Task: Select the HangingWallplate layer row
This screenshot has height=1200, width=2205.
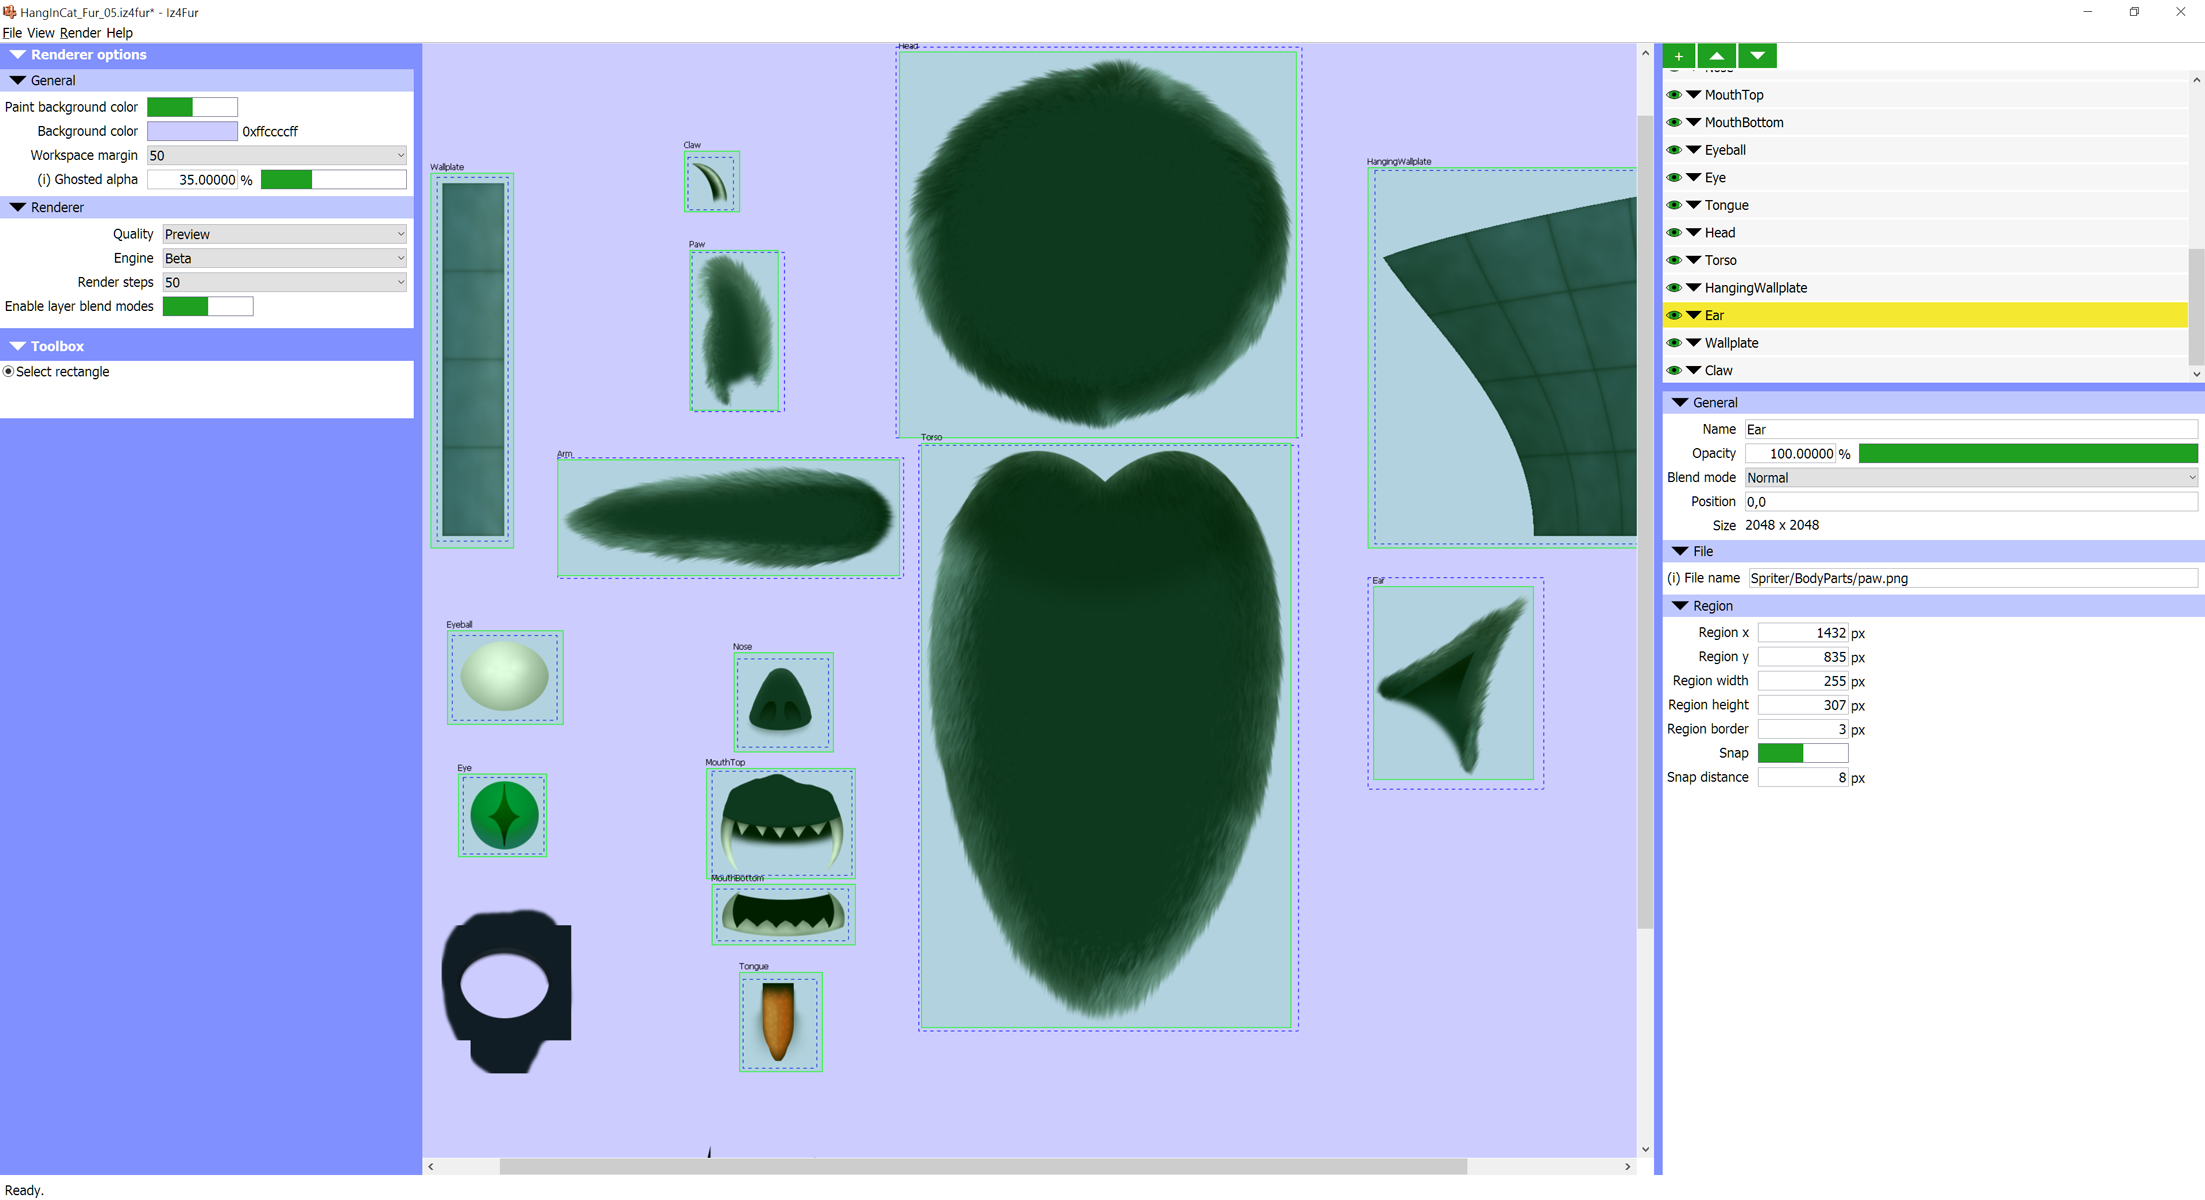Action: (x=1925, y=288)
